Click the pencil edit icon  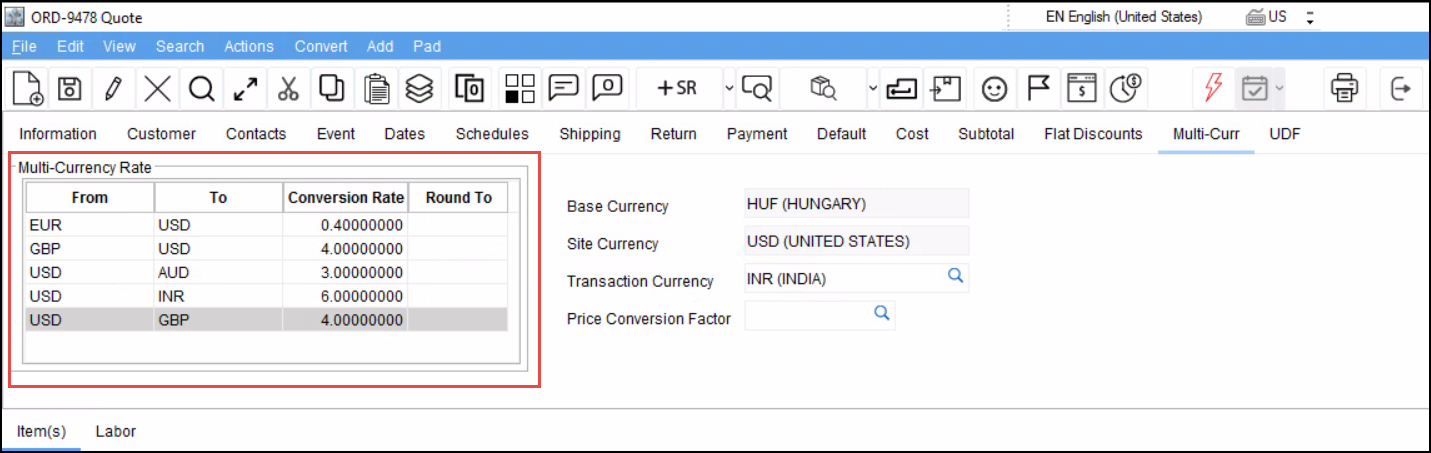pyautogui.click(x=113, y=89)
